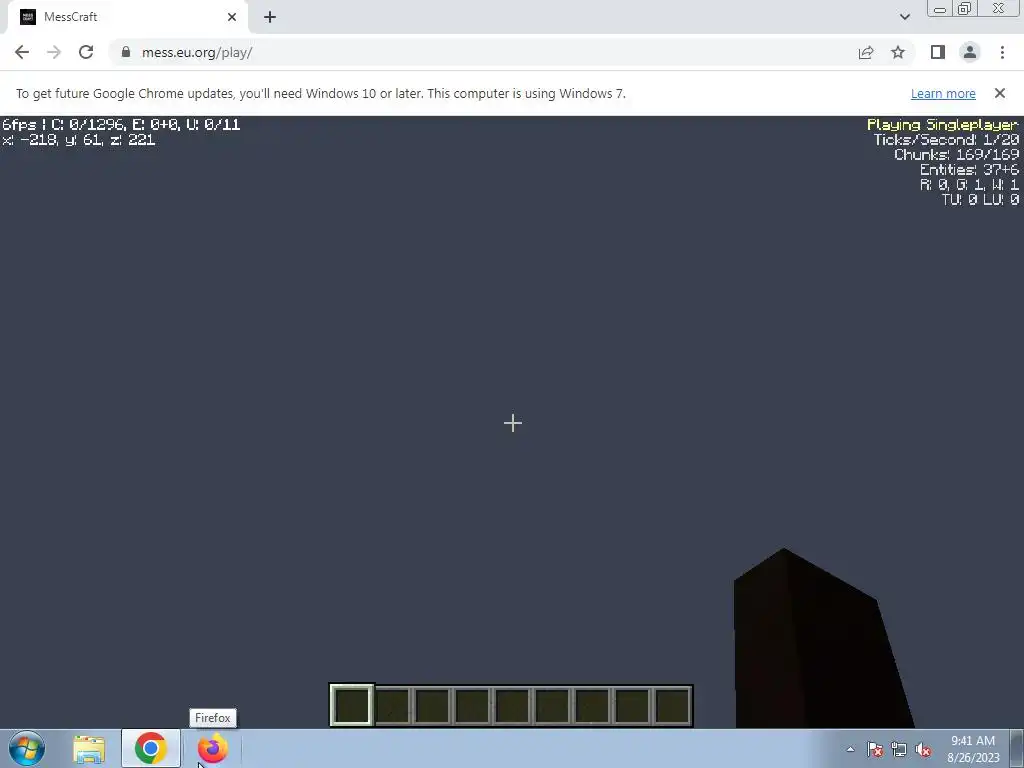
Task: View site info via the lock icon
Action: [x=126, y=52]
